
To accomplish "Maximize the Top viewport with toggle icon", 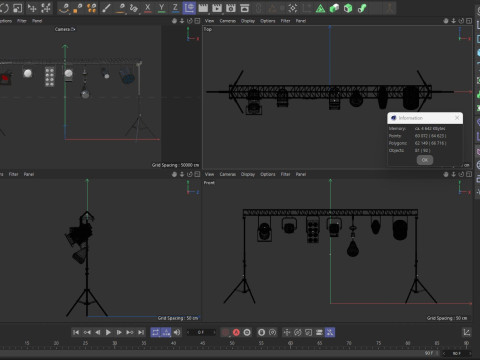I will pyautogui.click(x=469, y=21).
